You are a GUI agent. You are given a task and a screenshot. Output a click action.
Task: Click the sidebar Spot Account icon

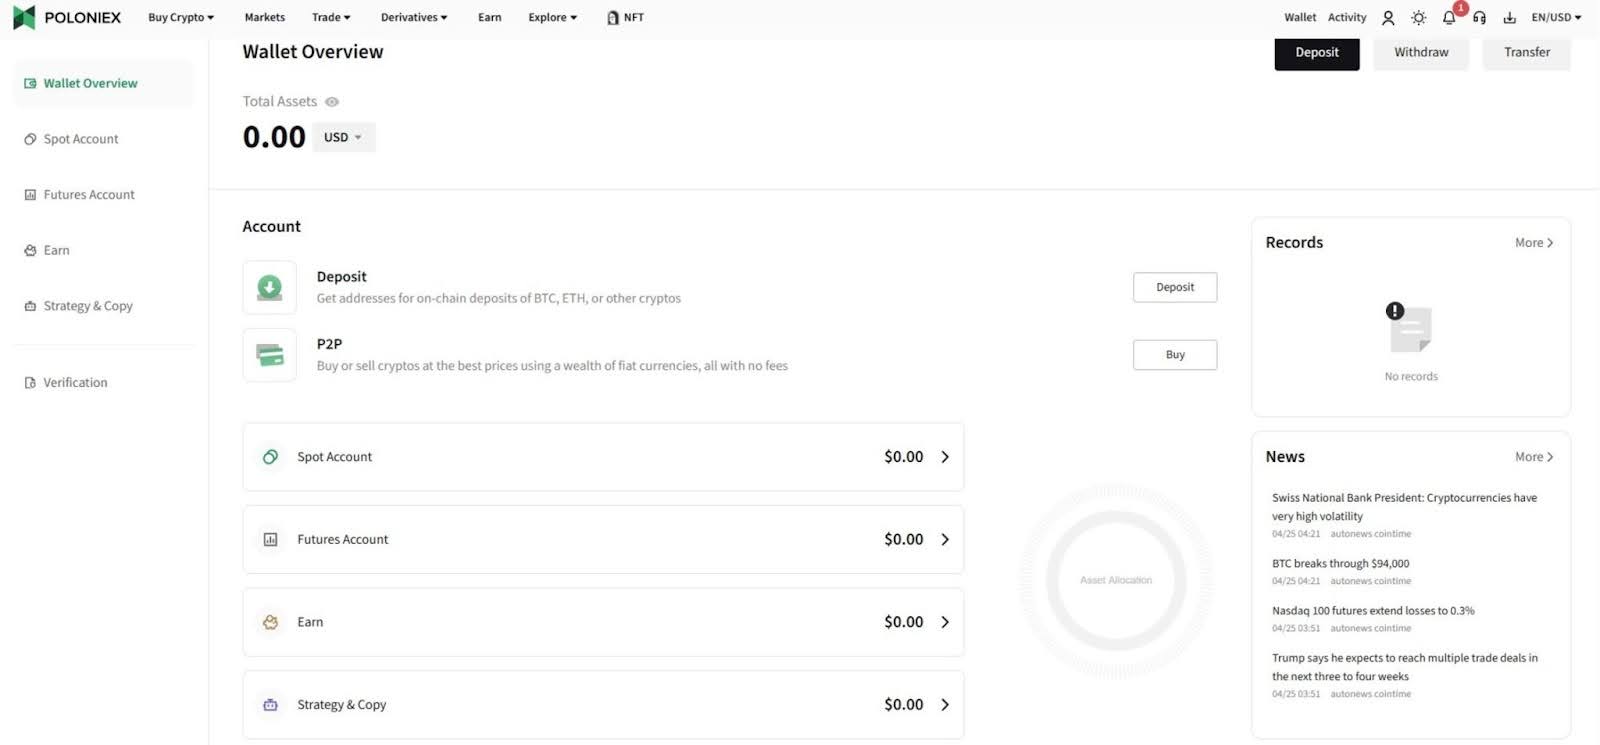pyautogui.click(x=30, y=140)
